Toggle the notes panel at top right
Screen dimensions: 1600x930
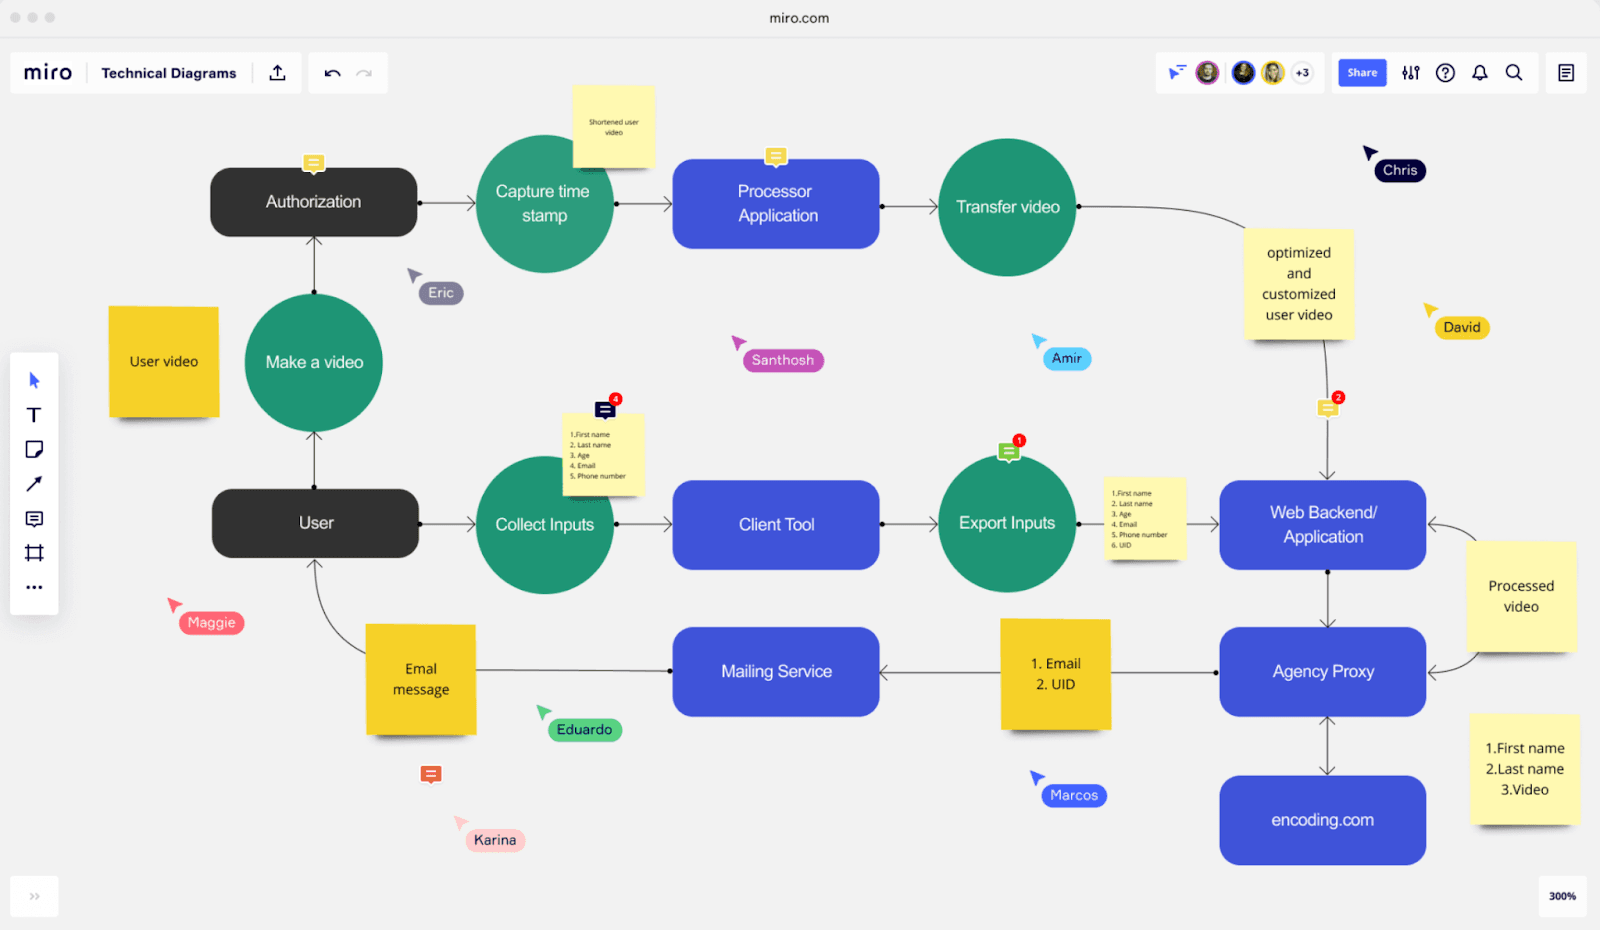point(1566,73)
